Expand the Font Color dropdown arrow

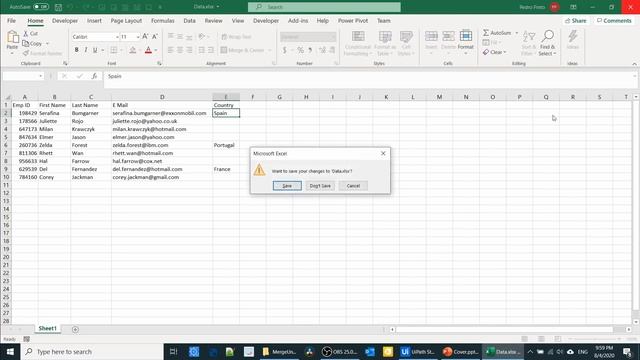156,50
